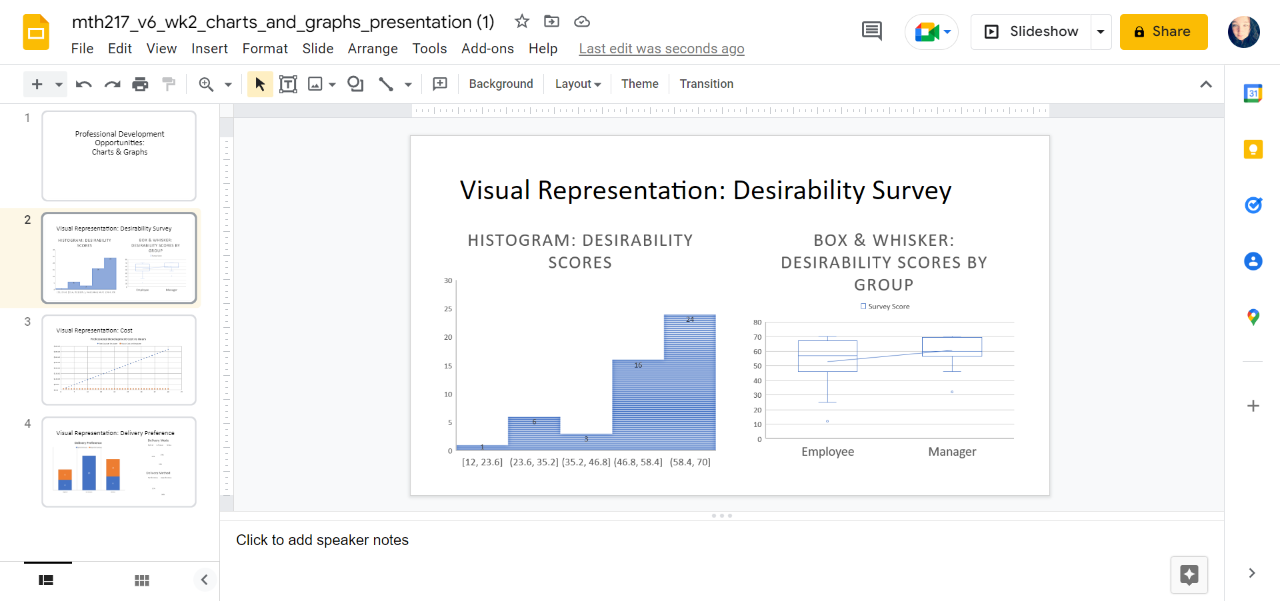Viewport: 1280px width, 601px height.
Task: Toggle grid view of slides
Action: [141, 580]
